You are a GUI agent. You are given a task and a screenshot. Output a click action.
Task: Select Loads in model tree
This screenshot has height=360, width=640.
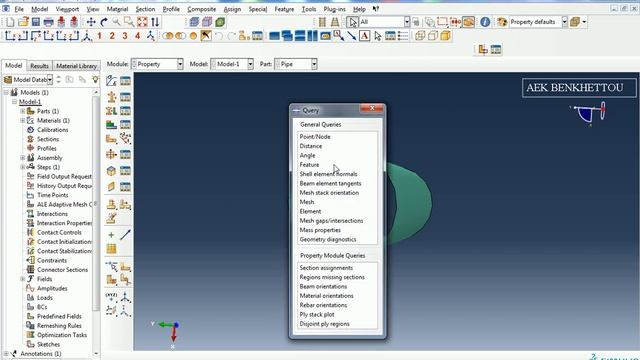pos(44,298)
